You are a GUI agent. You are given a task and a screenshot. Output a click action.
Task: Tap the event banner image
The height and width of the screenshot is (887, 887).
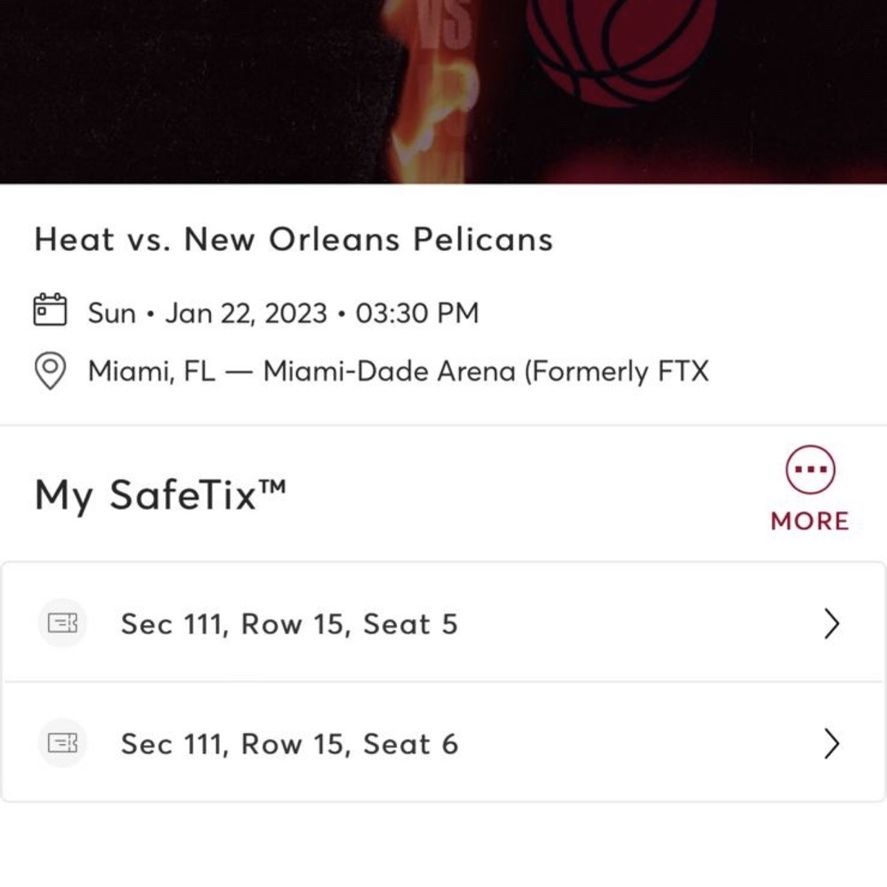tap(444, 92)
